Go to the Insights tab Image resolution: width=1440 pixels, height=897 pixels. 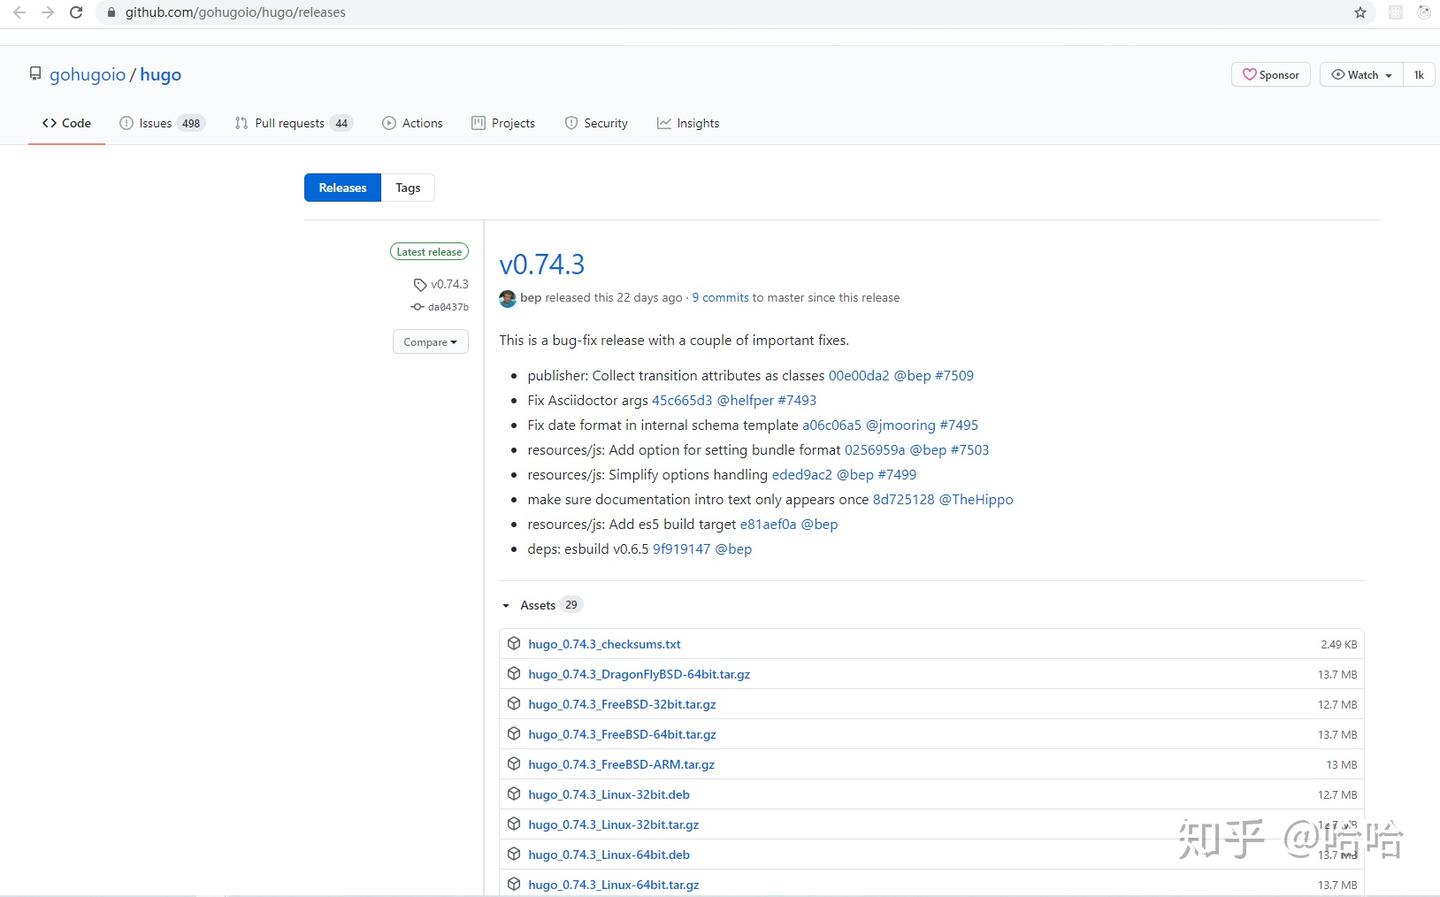pyautogui.click(x=688, y=124)
